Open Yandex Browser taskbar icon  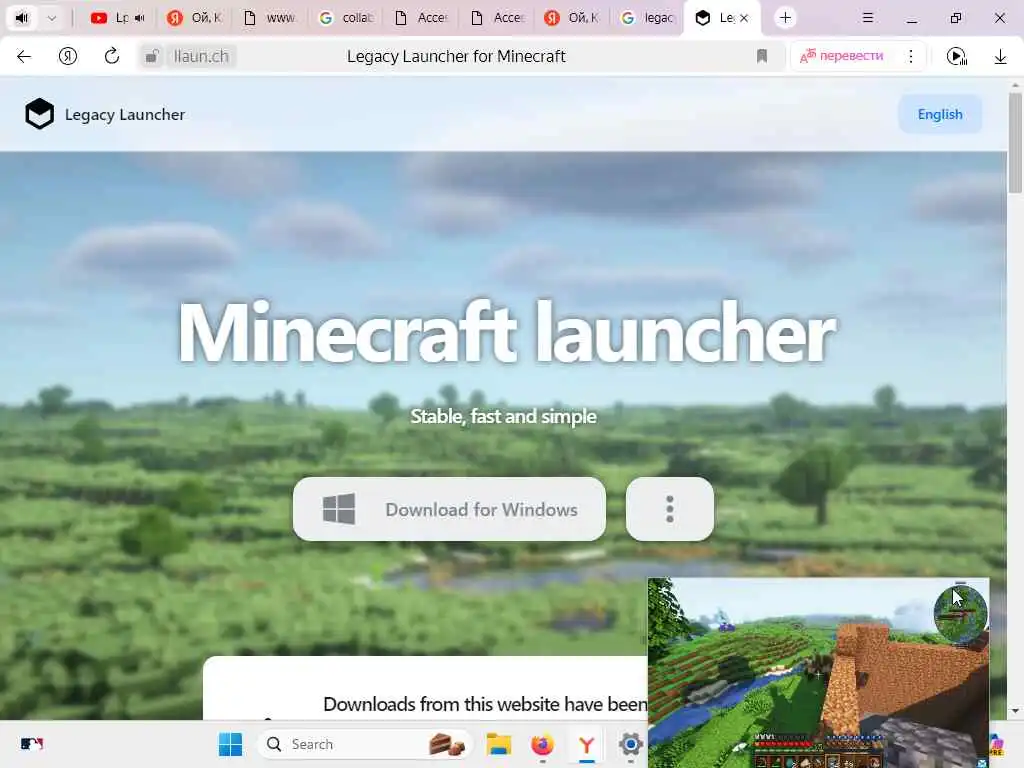point(586,744)
